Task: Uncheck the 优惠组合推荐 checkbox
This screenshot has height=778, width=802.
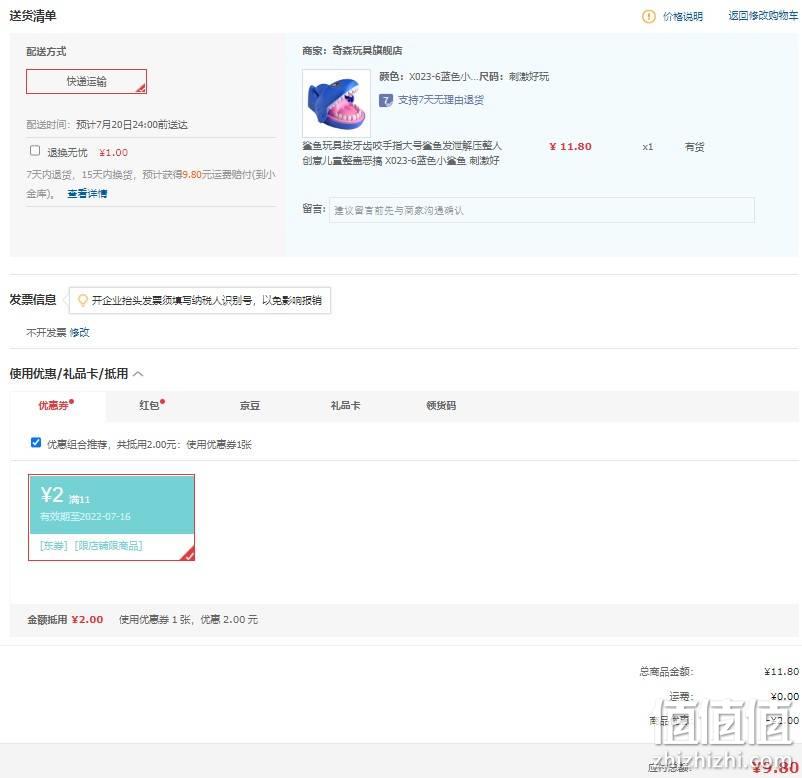Action: pyautogui.click(x=36, y=442)
